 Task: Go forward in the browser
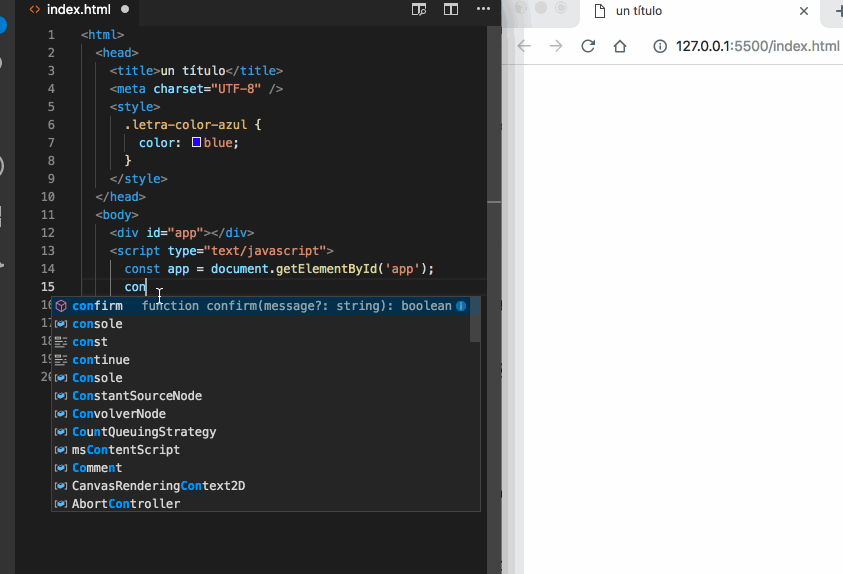point(556,46)
